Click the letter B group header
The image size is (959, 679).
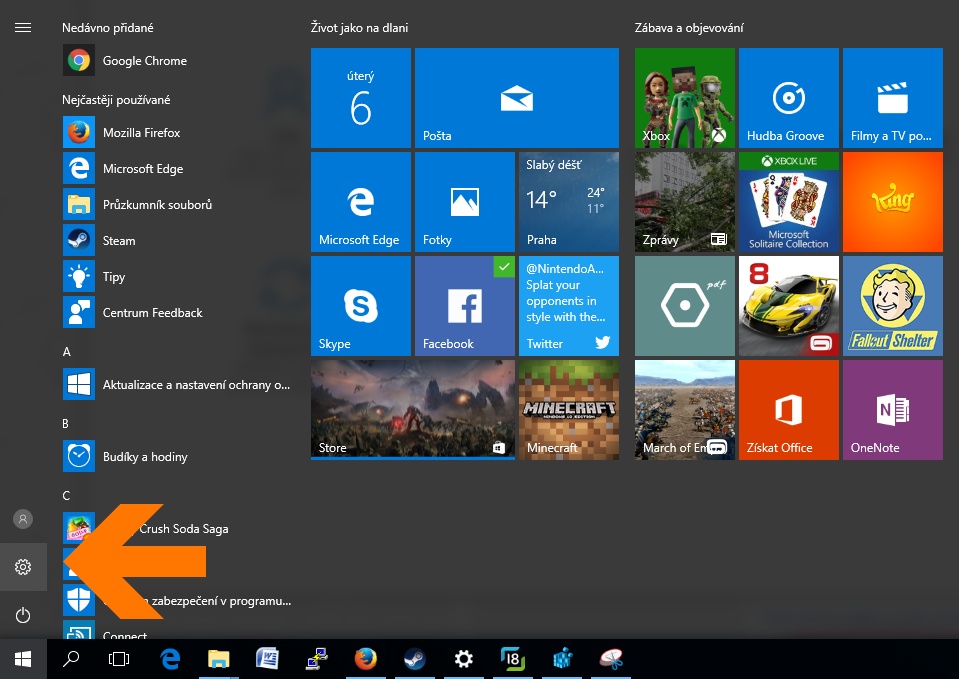coord(67,424)
